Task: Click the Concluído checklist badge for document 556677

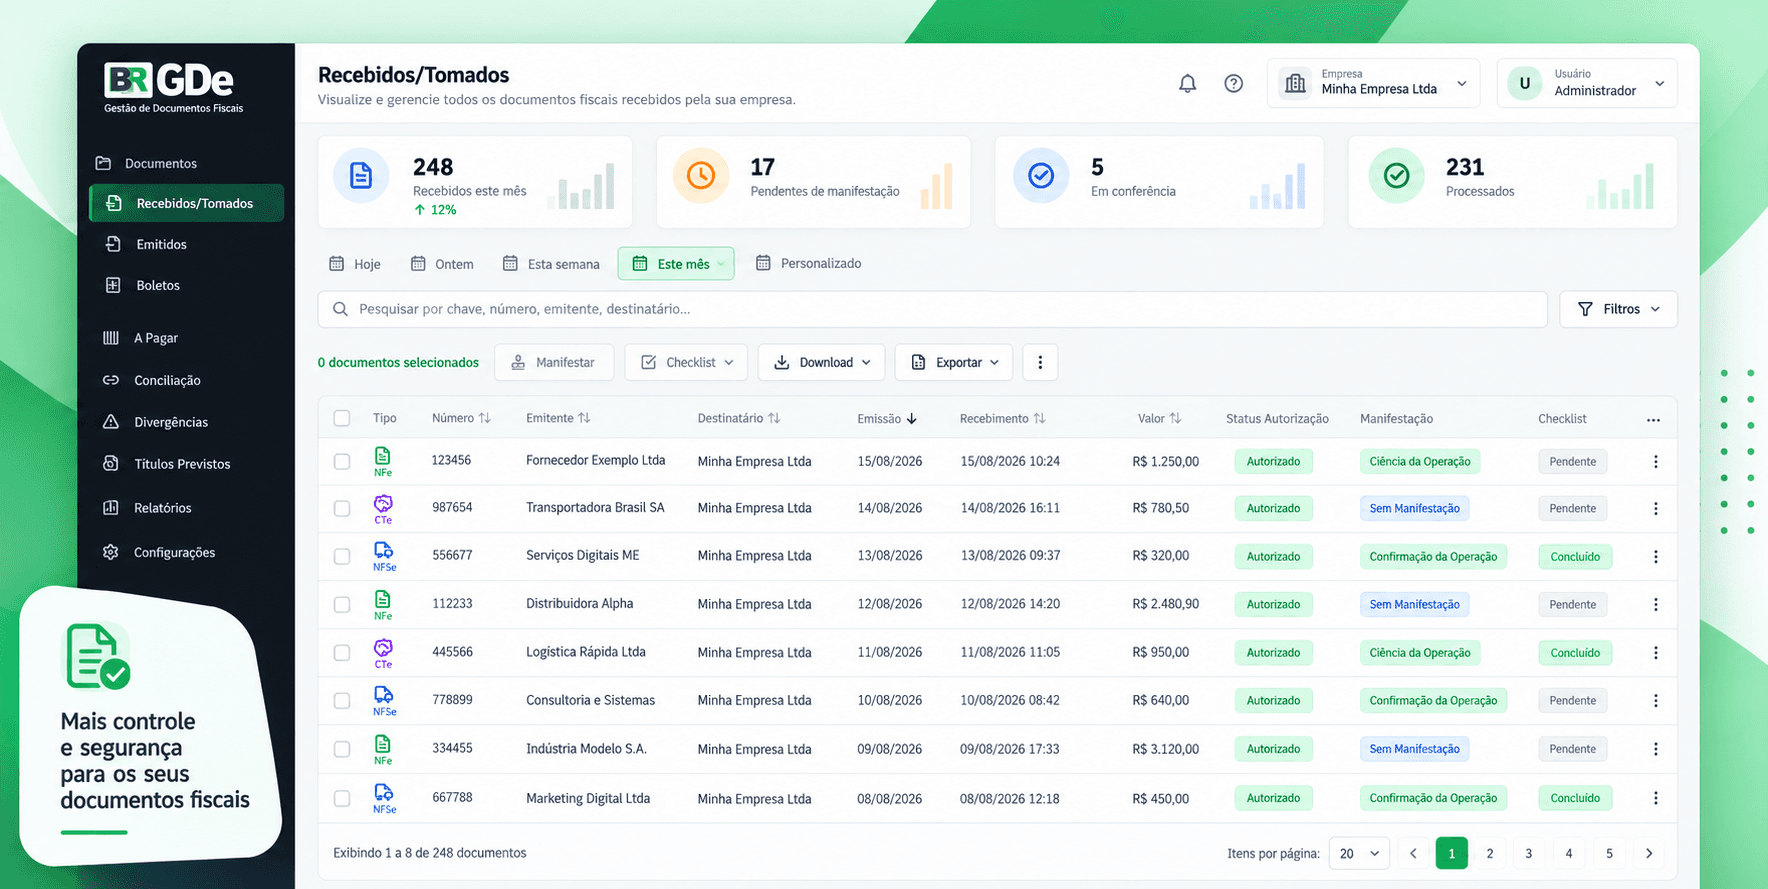Action: (x=1575, y=557)
